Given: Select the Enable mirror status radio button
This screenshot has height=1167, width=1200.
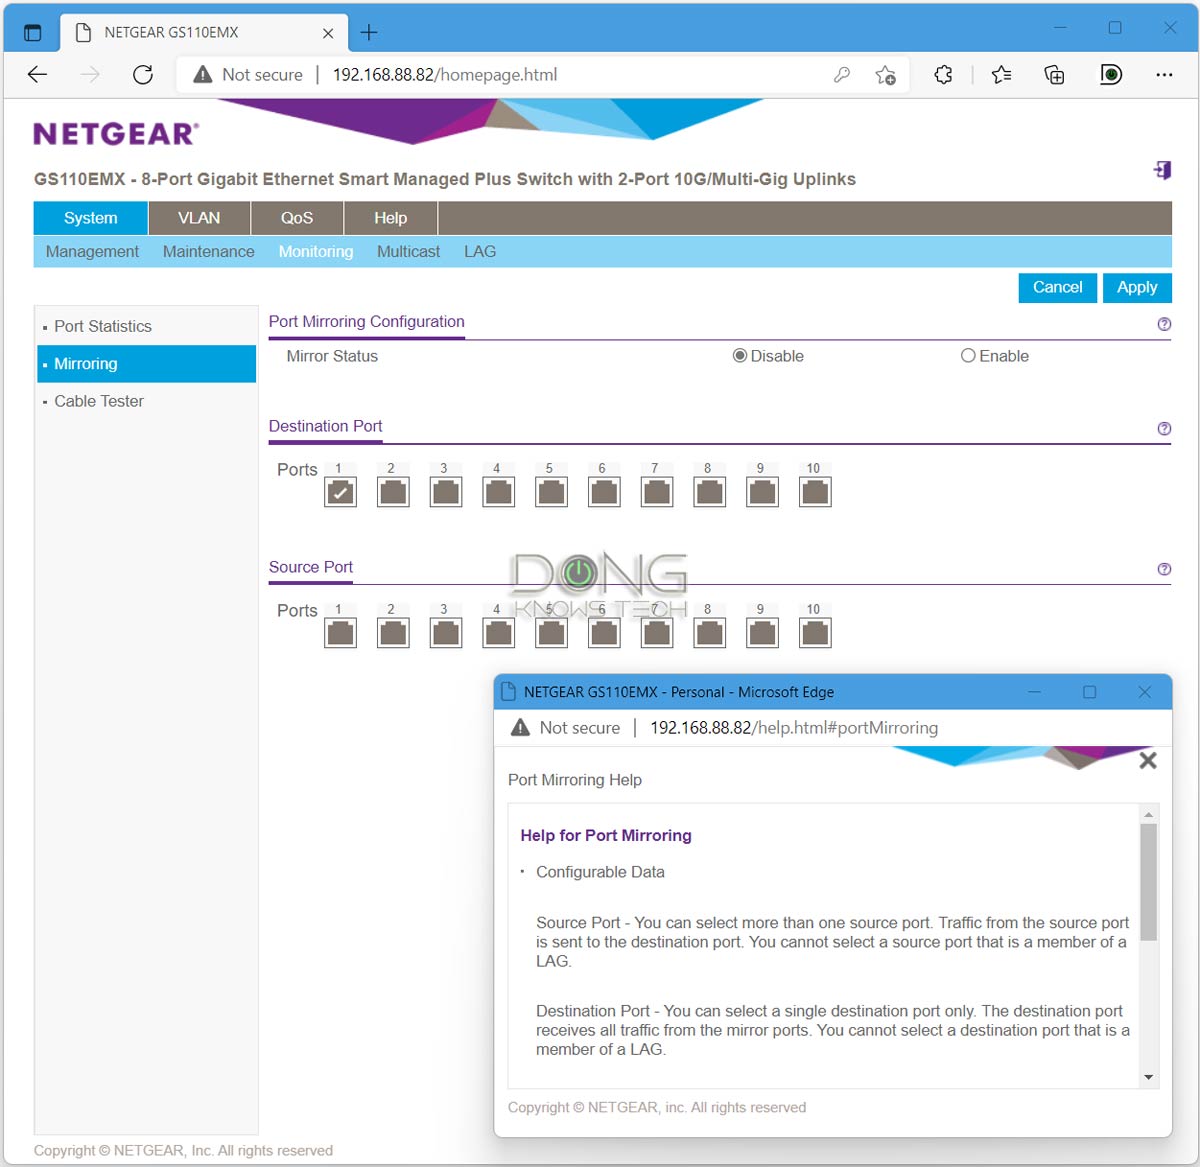Looking at the screenshot, I should point(968,356).
